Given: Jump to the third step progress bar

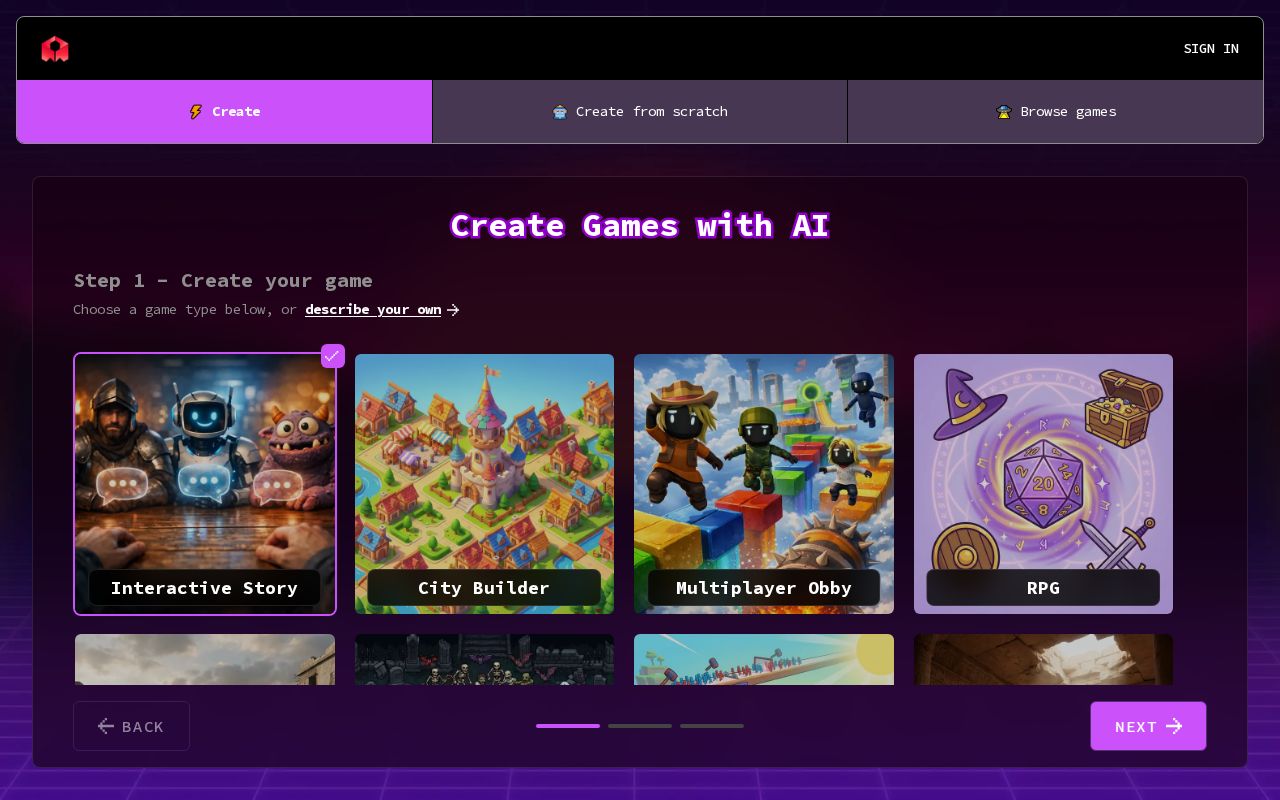Looking at the screenshot, I should [712, 726].
